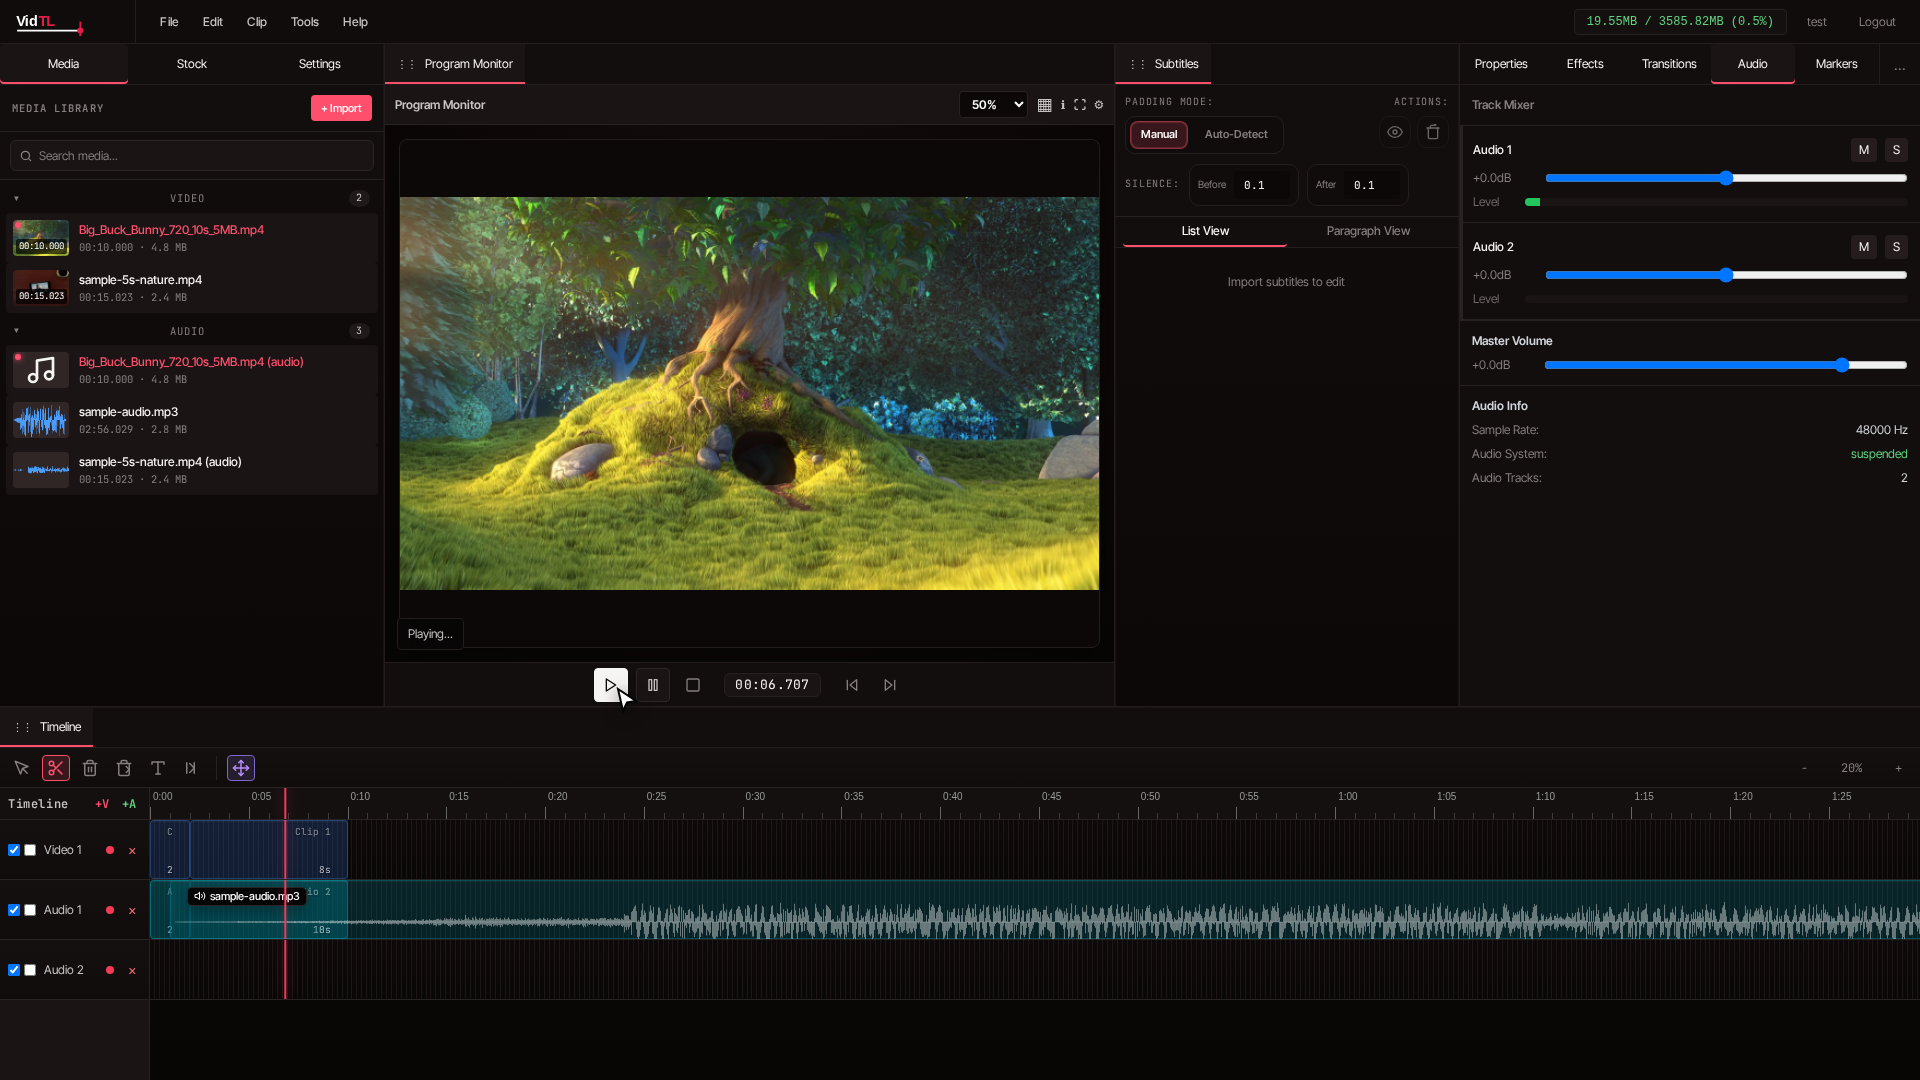Click the Play button in transport controls
The height and width of the screenshot is (1080, 1920).
pyautogui.click(x=611, y=685)
